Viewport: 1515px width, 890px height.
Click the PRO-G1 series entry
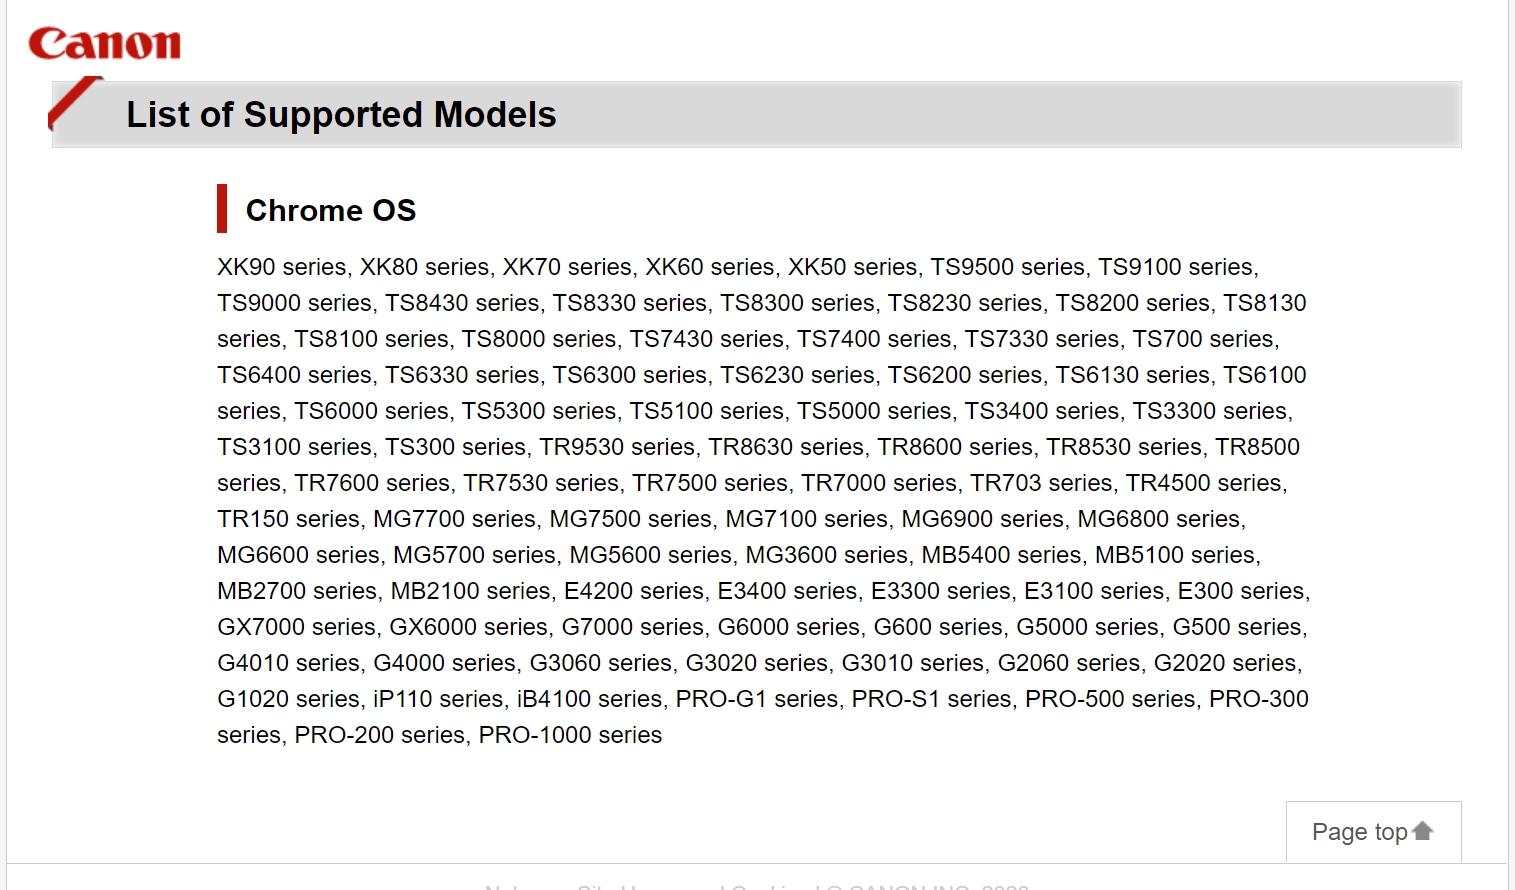tap(757, 699)
